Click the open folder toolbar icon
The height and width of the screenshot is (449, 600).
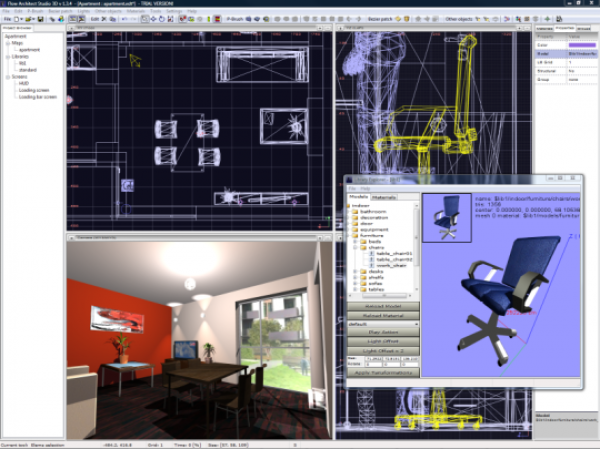click(28, 19)
